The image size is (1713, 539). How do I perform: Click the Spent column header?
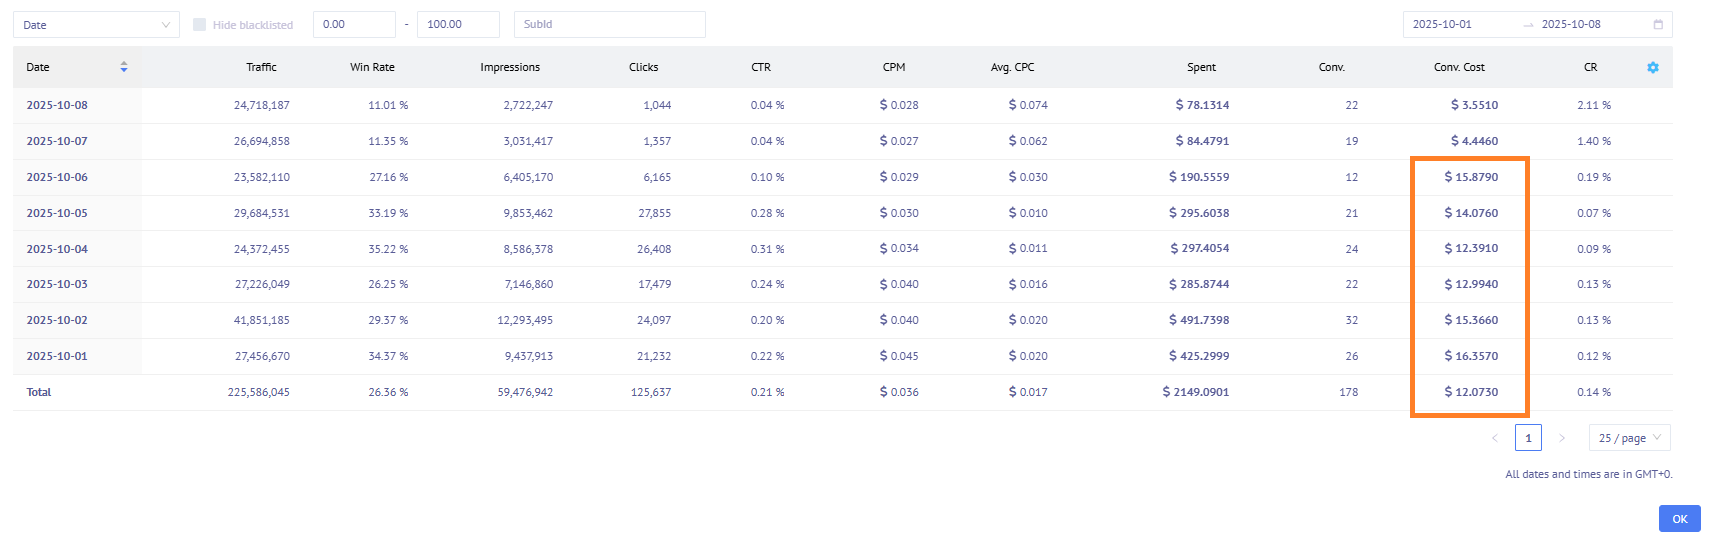pos(1201,67)
